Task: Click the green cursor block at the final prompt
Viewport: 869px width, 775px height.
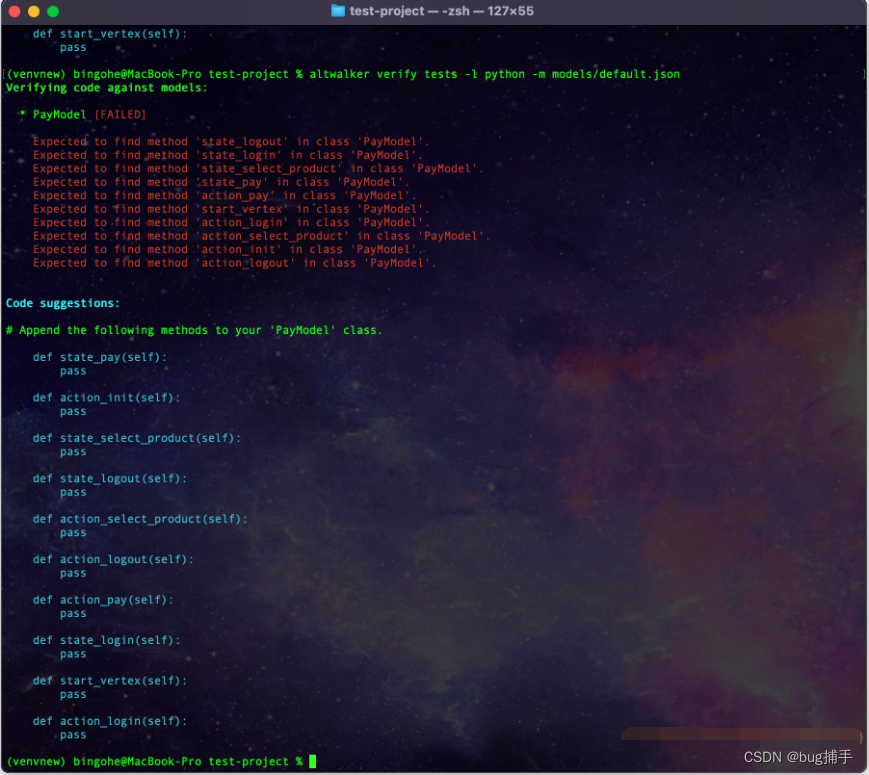Action: tap(313, 762)
